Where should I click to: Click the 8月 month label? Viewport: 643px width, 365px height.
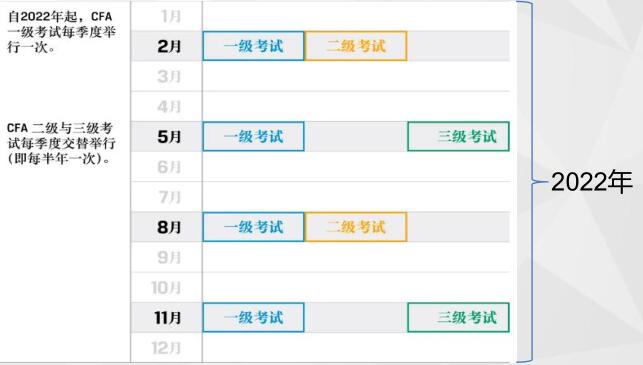point(169,227)
